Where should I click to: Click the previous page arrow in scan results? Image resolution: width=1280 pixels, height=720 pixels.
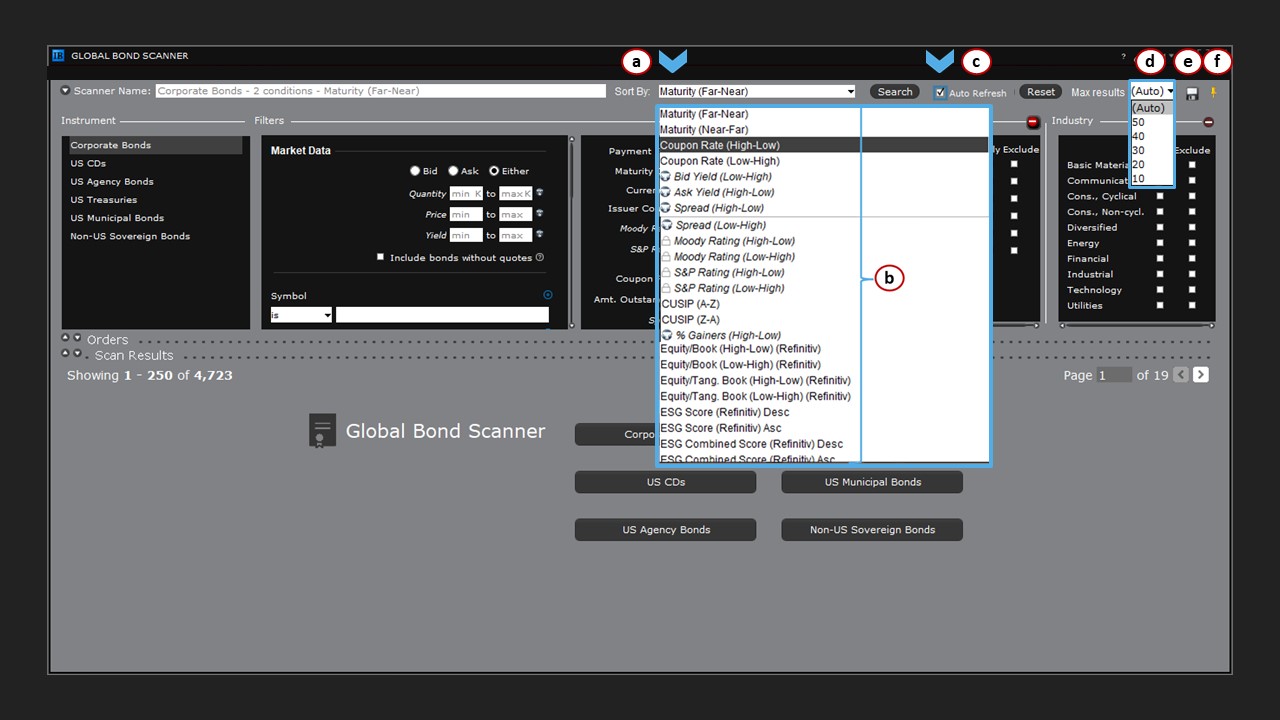coord(1181,375)
